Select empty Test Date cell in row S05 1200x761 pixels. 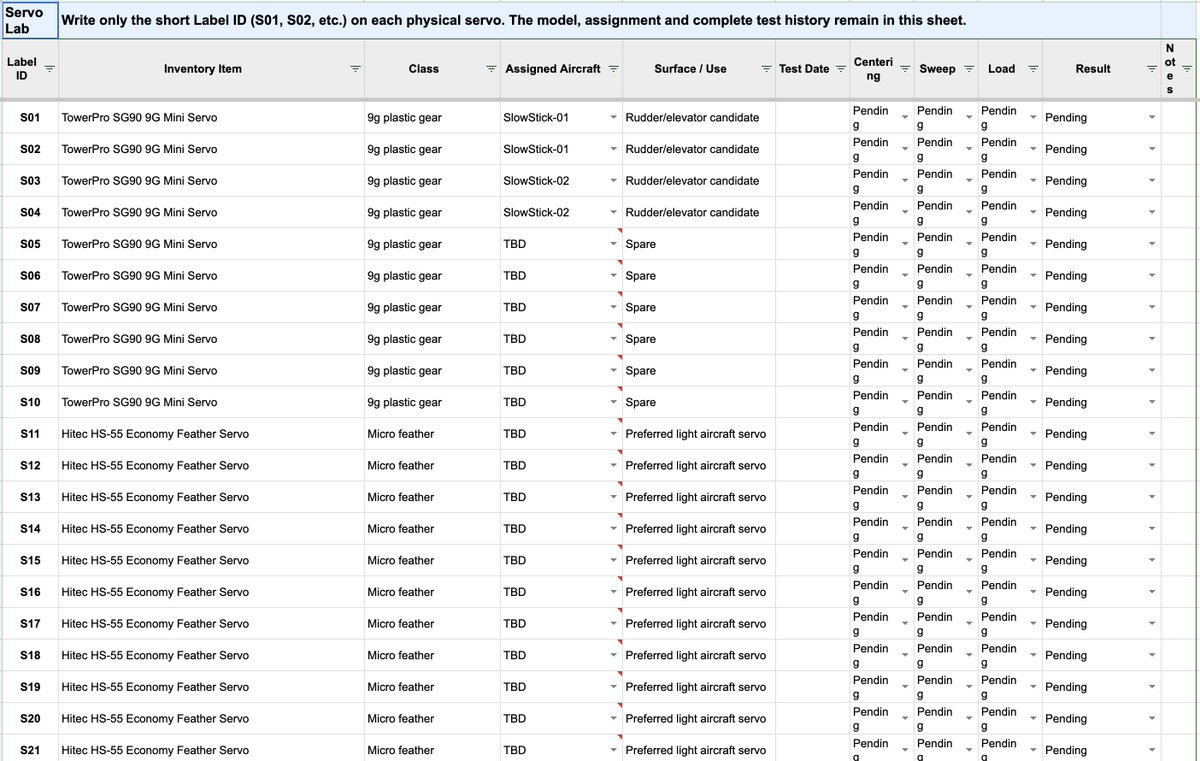[x=812, y=244]
